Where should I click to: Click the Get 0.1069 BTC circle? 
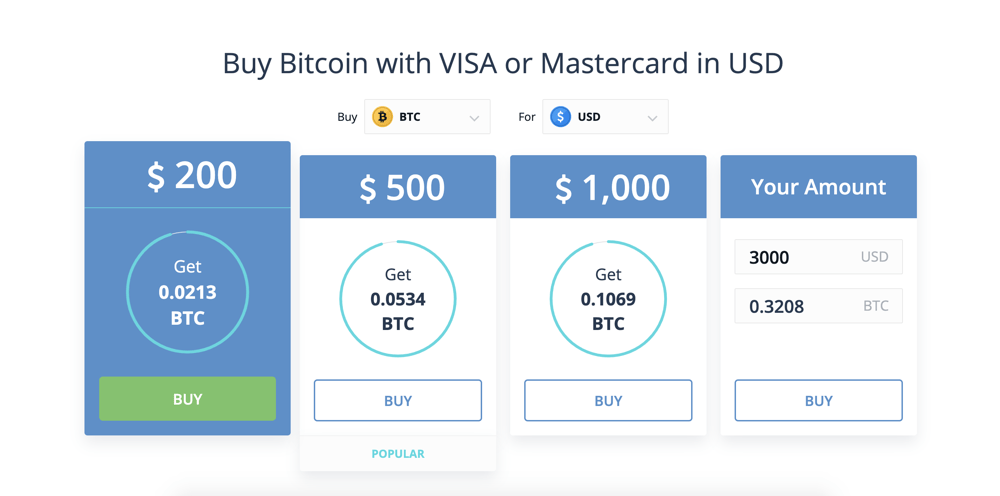click(x=608, y=298)
